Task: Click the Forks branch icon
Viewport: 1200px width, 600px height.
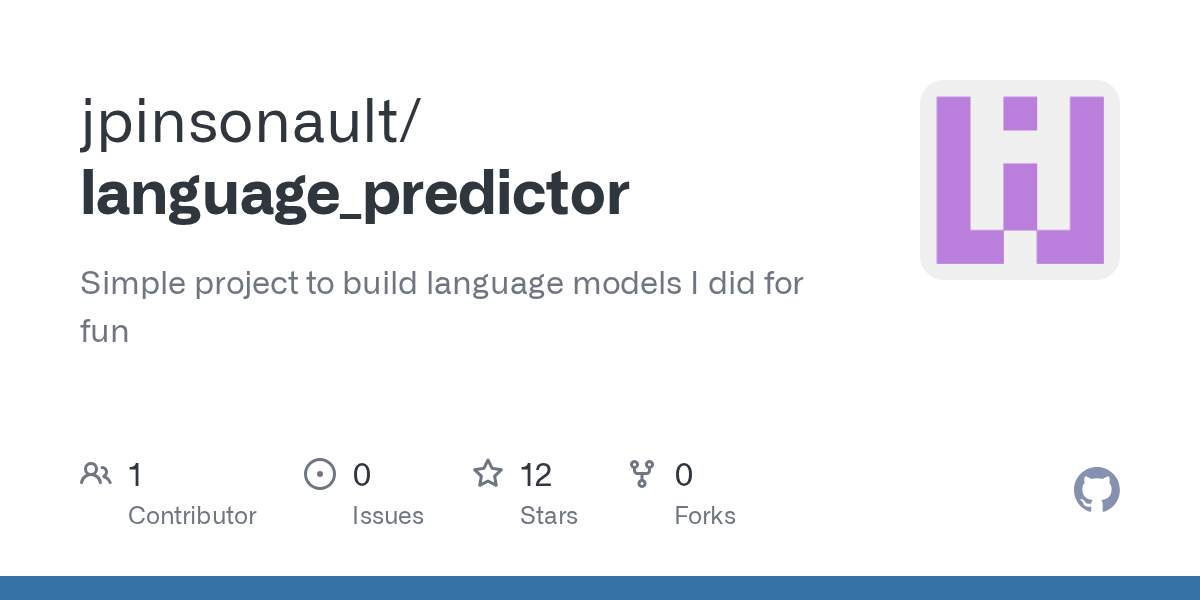Action: (x=642, y=474)
